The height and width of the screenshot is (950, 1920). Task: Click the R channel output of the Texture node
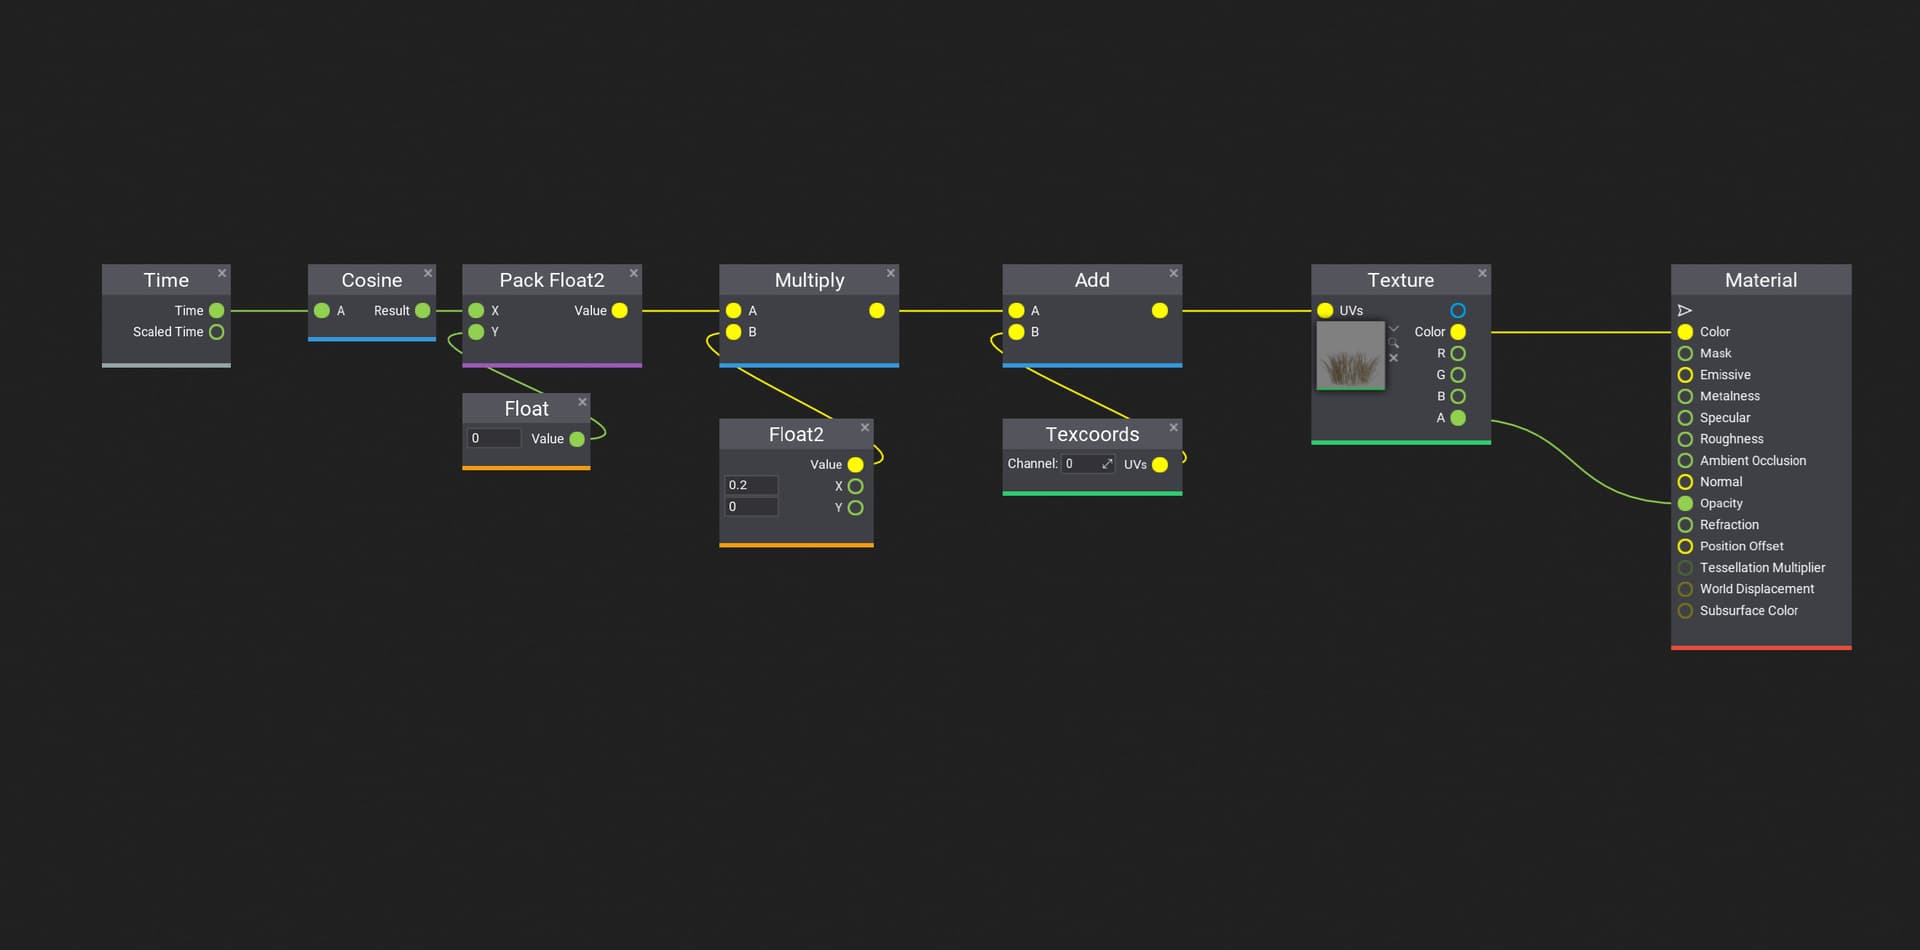(1458, 354)
